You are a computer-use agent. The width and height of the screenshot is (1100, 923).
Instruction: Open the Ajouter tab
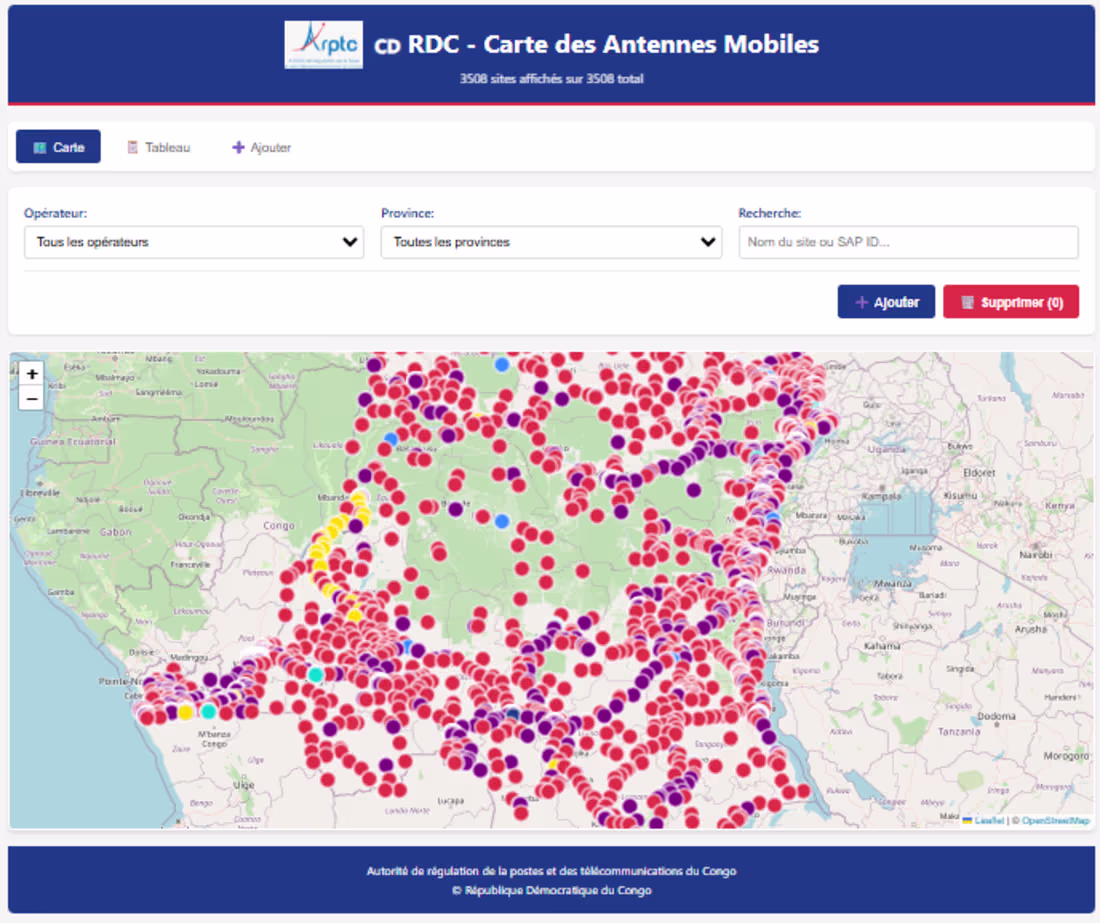coord(262,147)
